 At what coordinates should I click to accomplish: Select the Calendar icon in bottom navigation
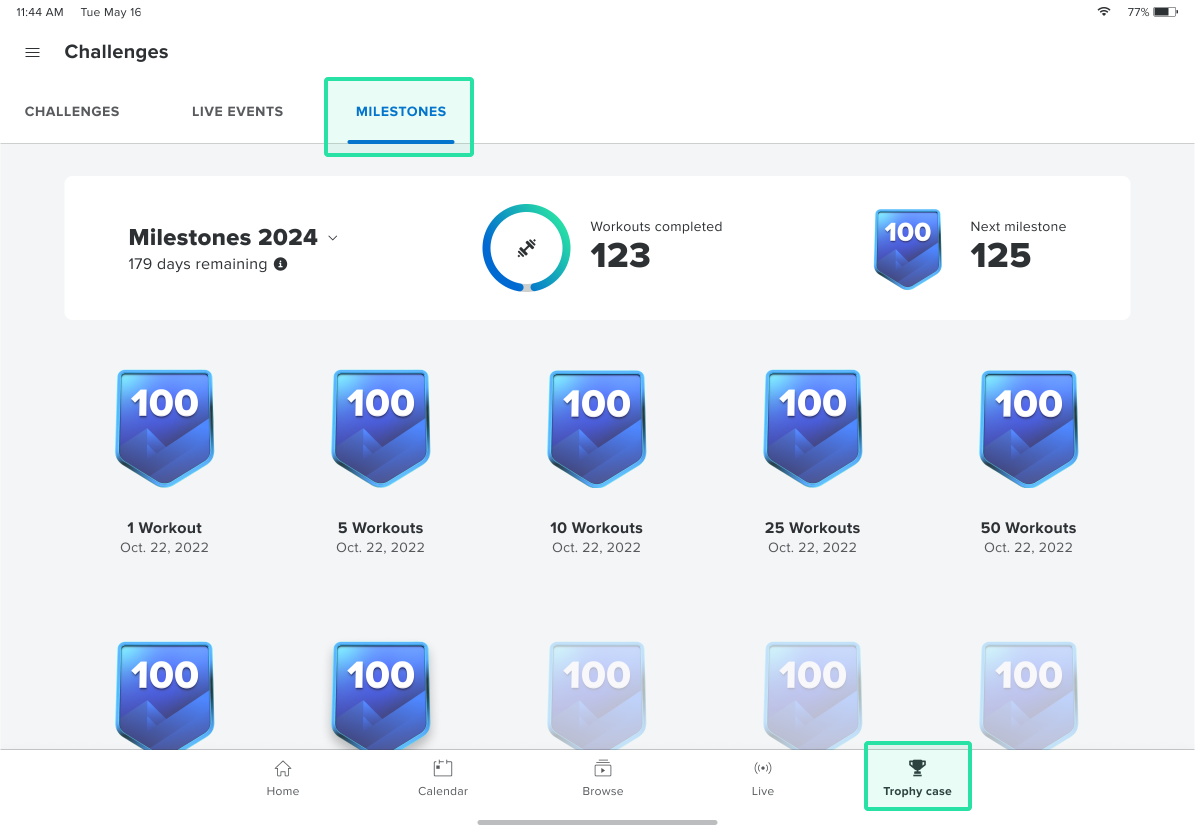click(442, 770)
